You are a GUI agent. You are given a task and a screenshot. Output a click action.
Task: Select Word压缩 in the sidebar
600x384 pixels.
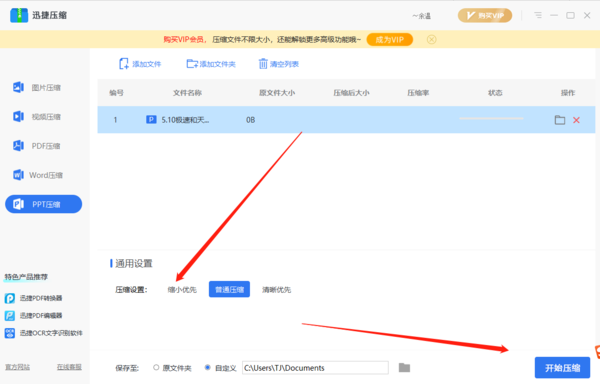click(43, 175)
